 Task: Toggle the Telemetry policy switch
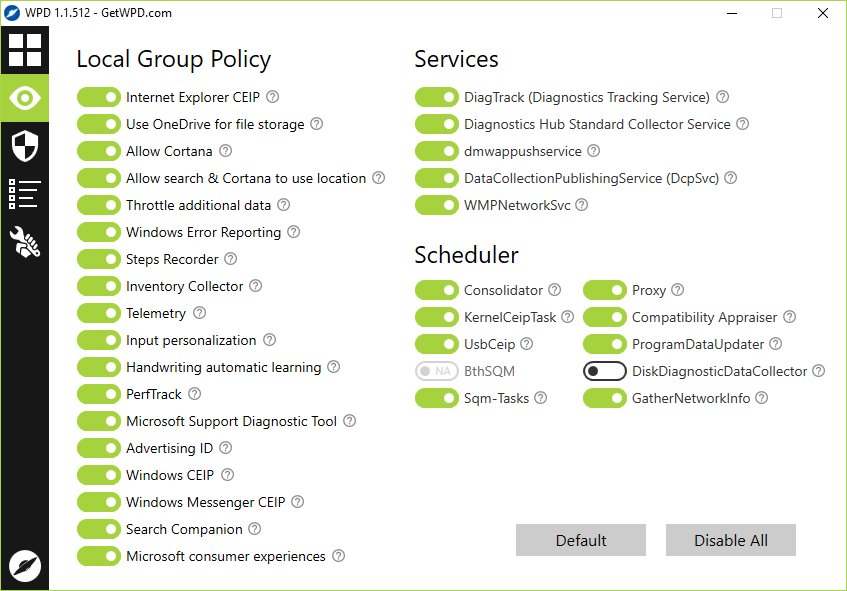tap(98, 313)
